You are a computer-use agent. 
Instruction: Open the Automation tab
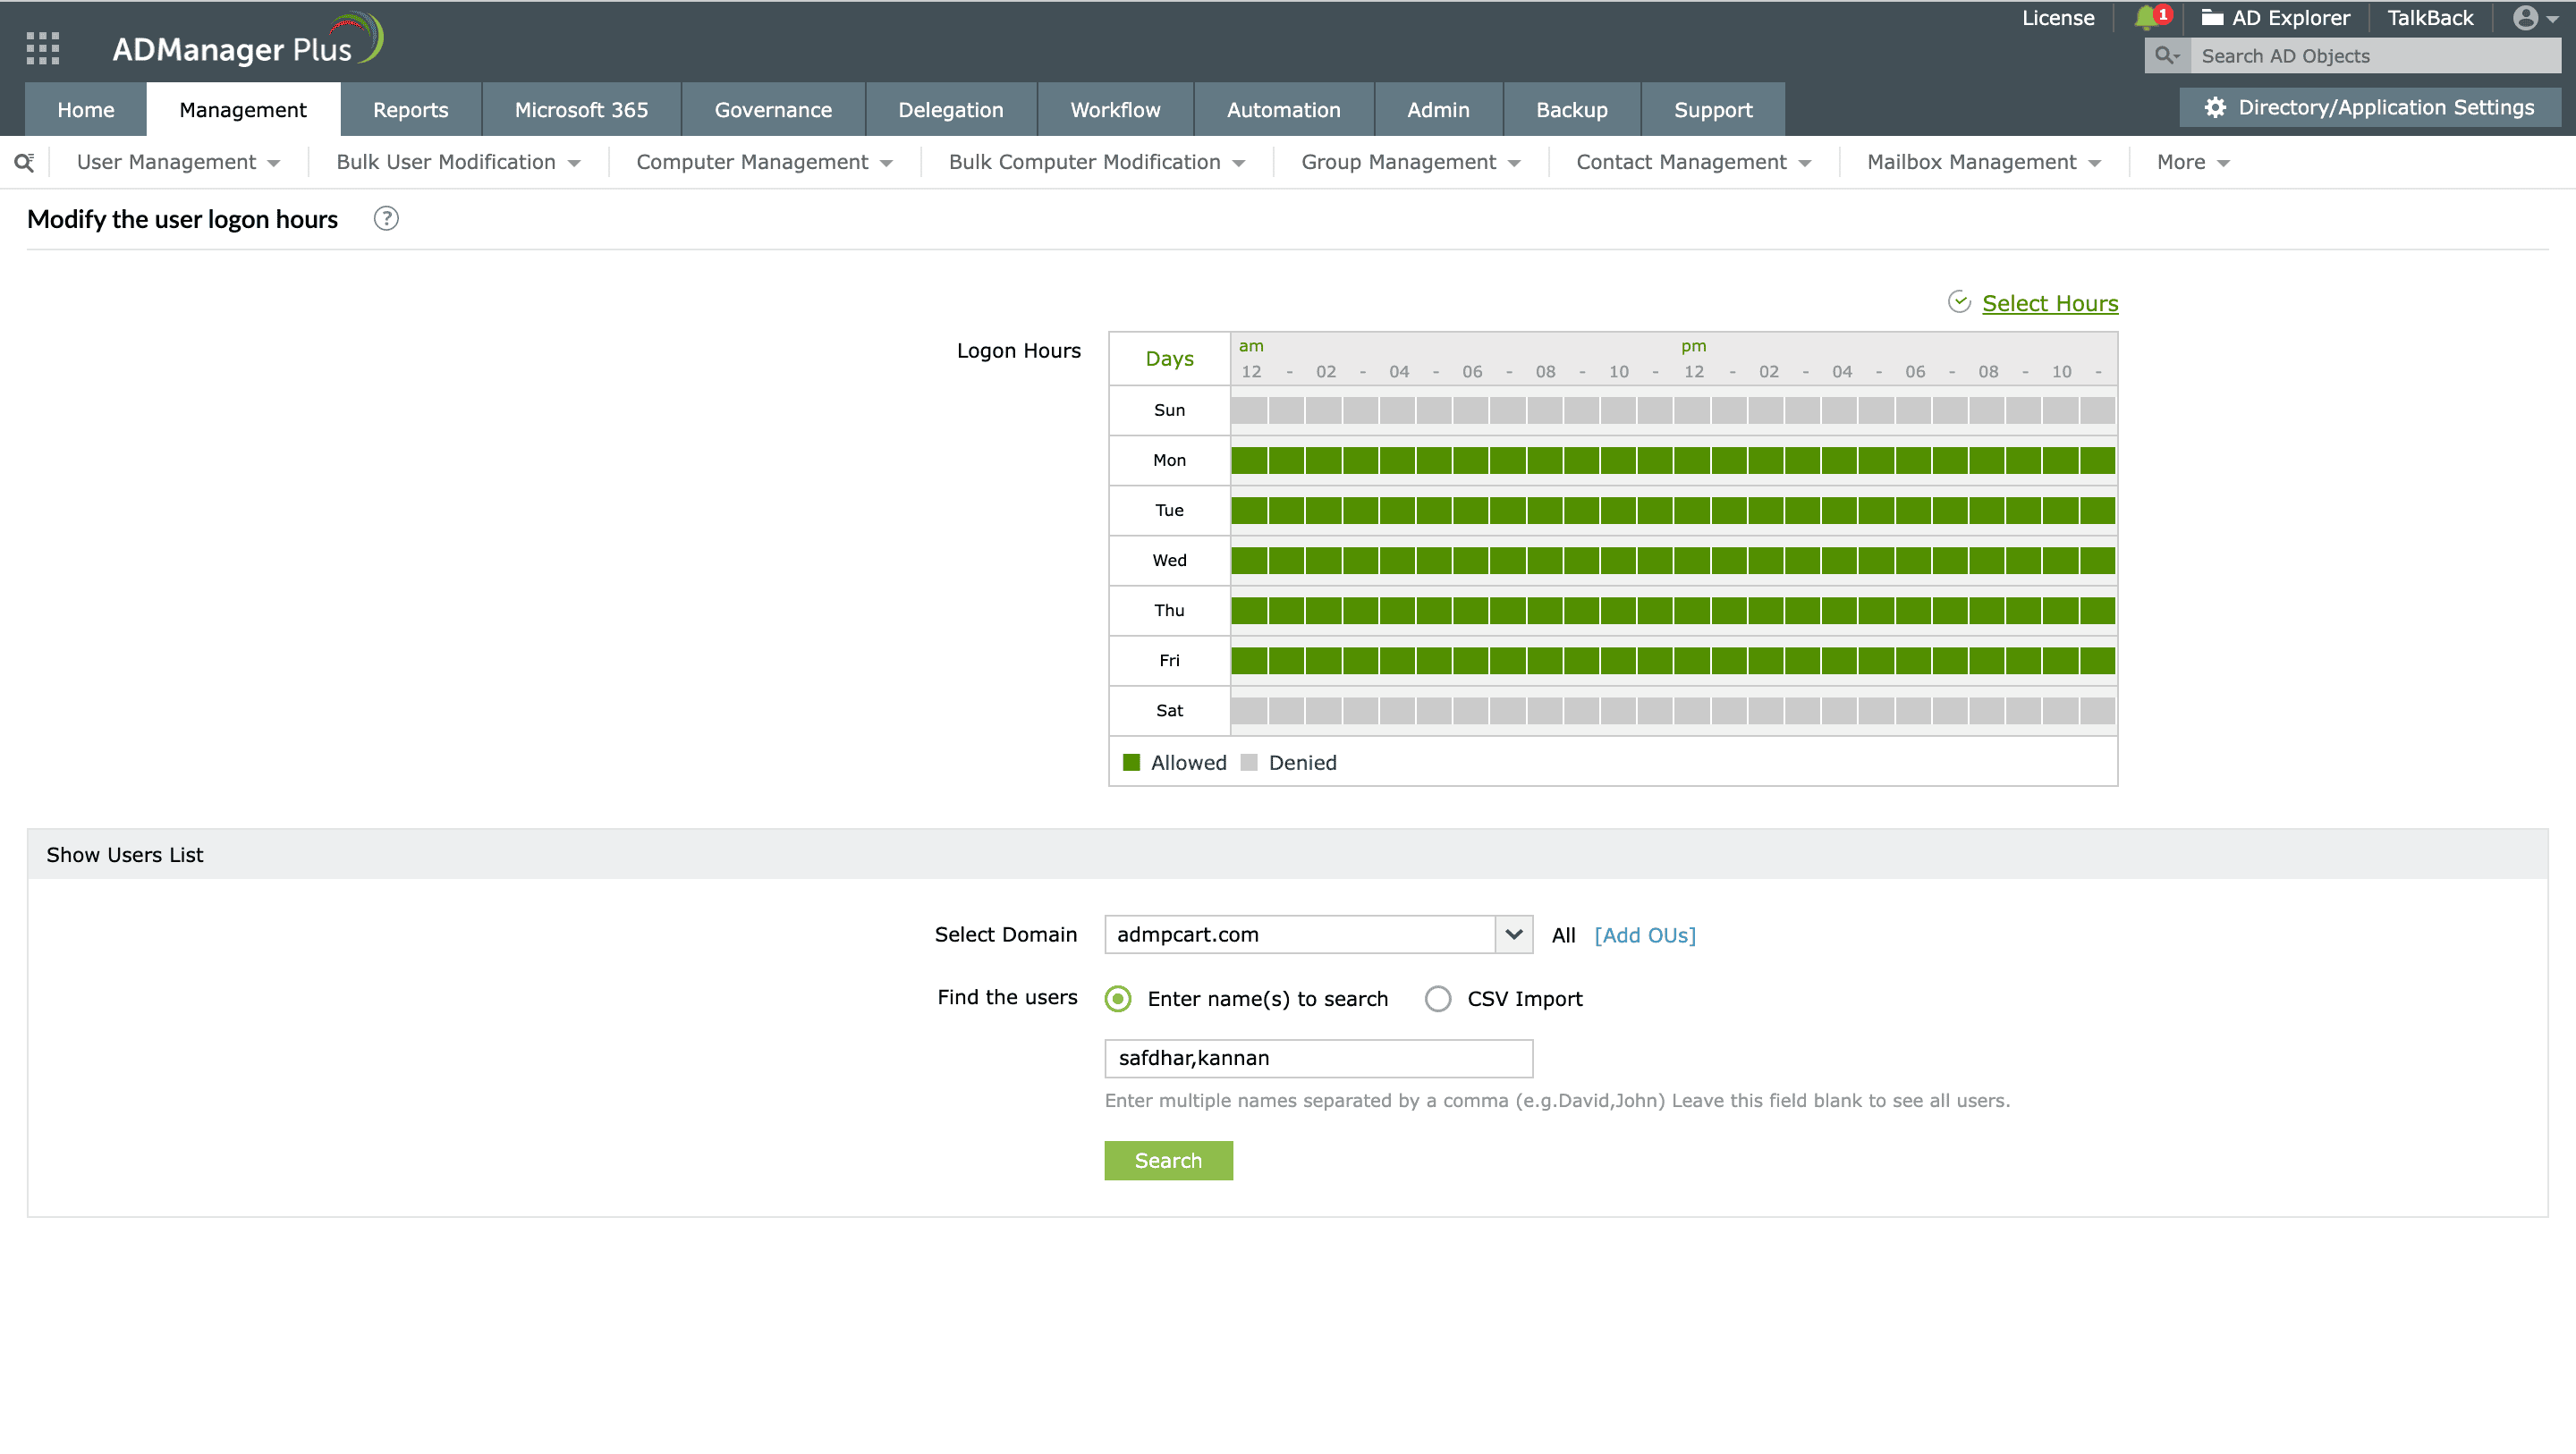tap(1283, 109)
